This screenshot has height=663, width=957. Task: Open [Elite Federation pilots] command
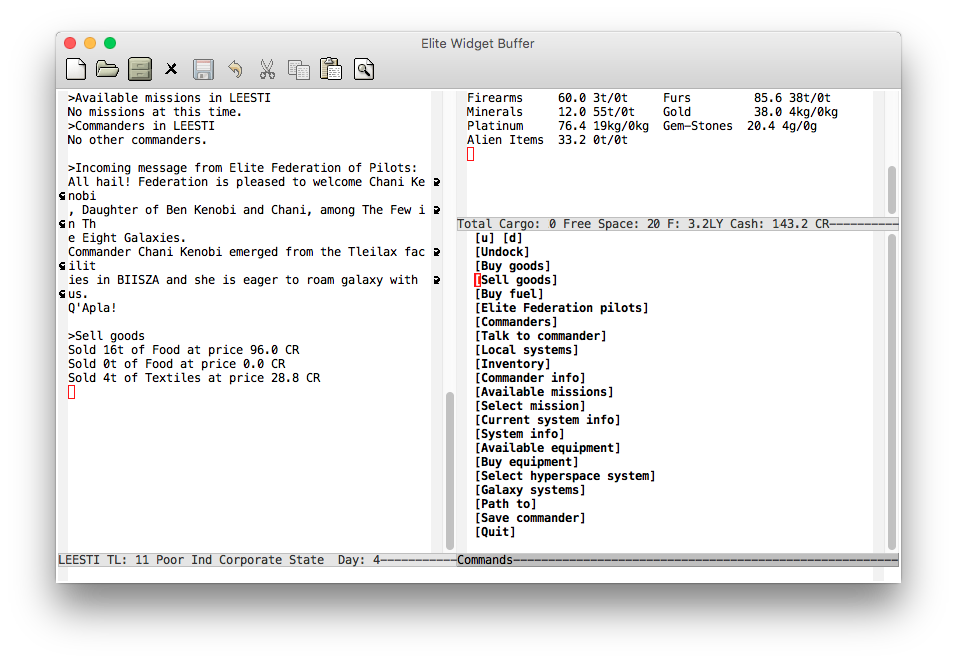pyautogui.click(x=561, y=308)
